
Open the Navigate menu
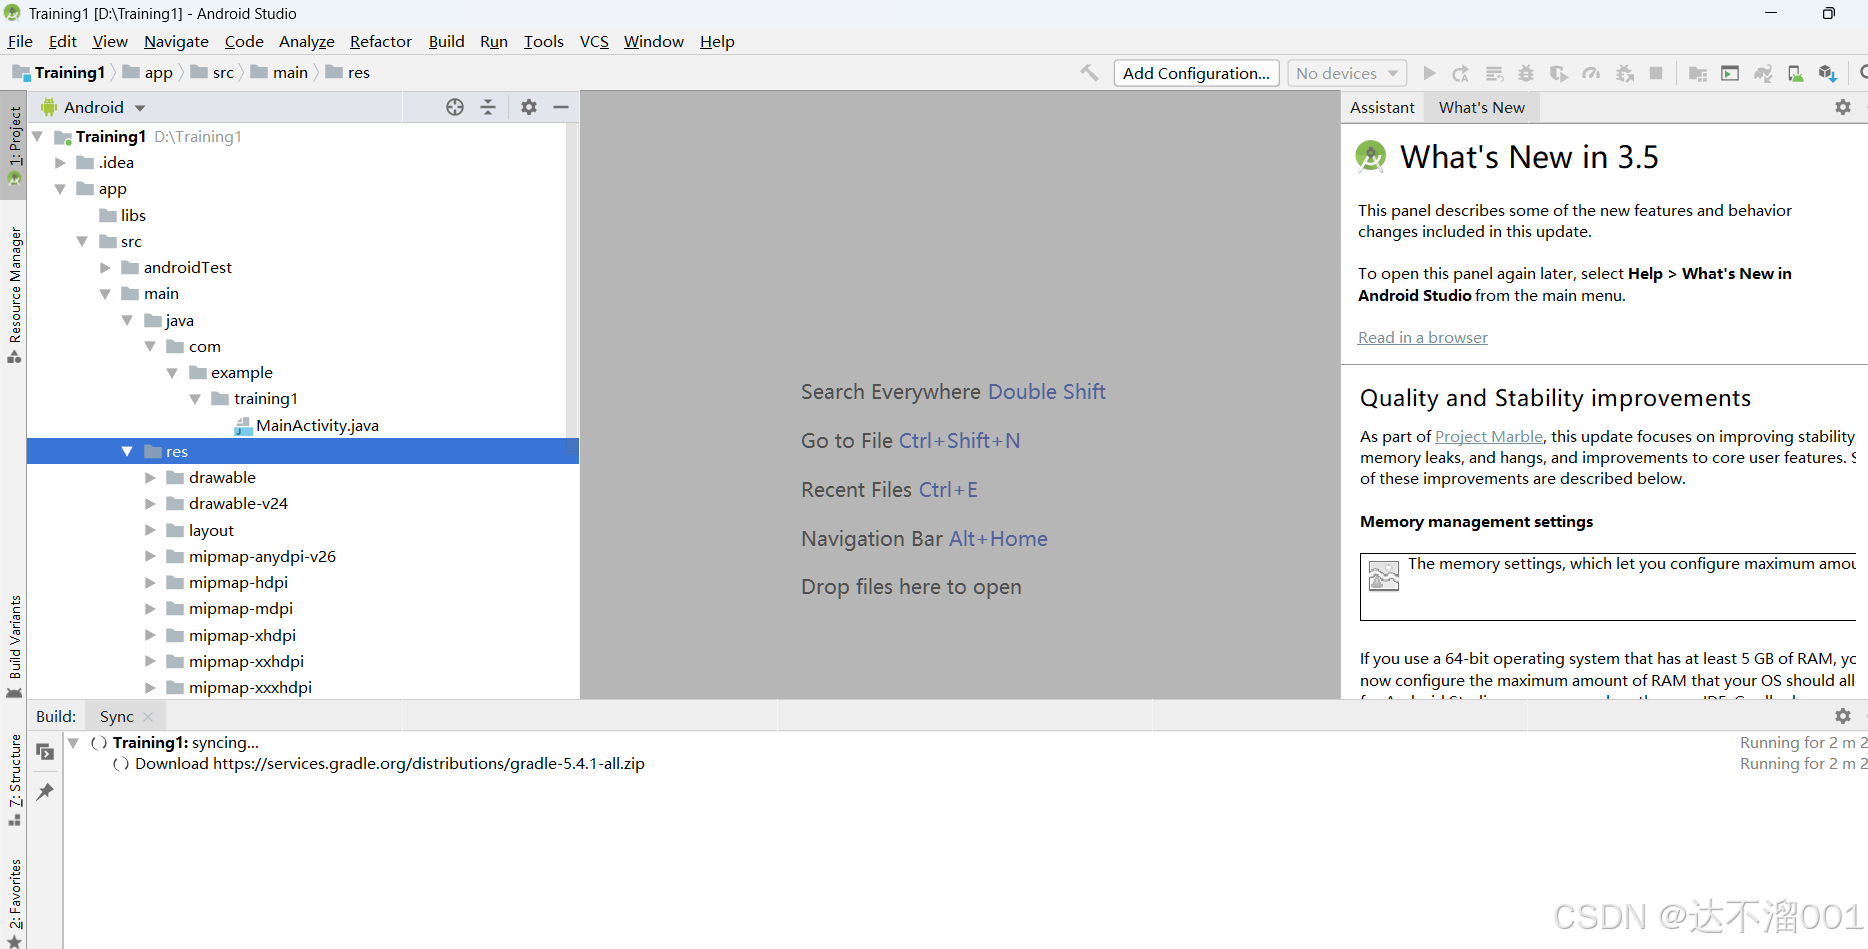pyautogui.click(x=176, y=41)
